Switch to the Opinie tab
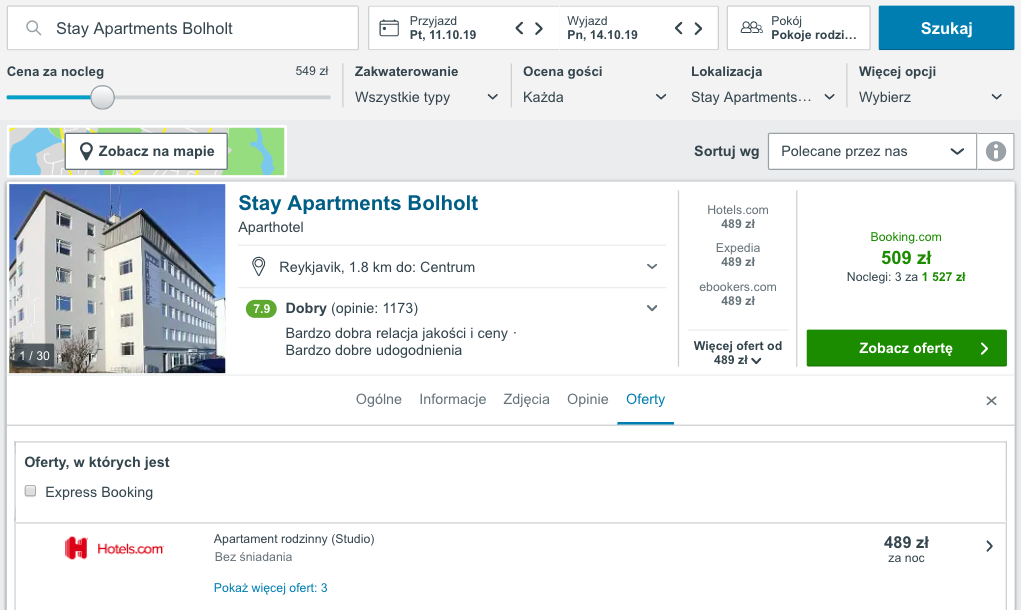The image size is (1021, 610). (587, 399)
